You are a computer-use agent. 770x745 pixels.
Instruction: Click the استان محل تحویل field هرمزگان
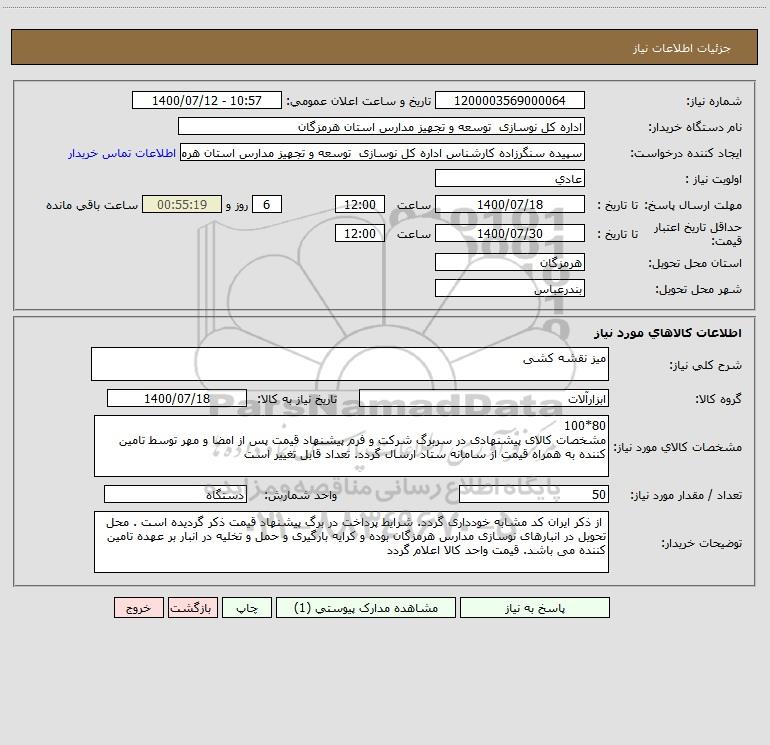point(510,262)
